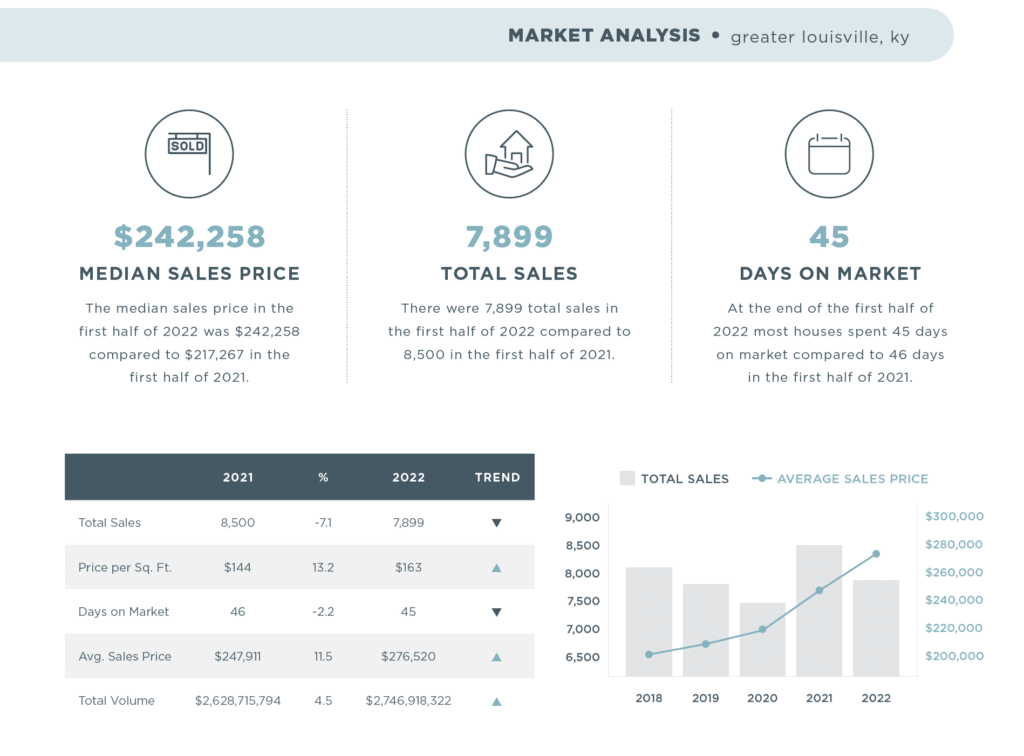Select the 2018 bar in the chart

point(649,621)
